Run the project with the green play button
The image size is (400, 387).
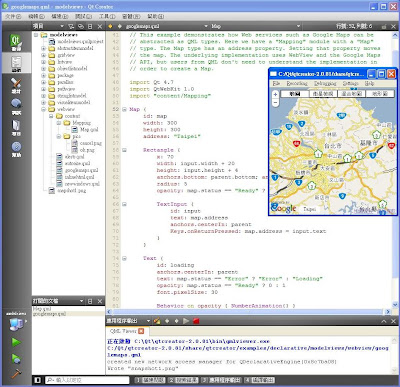click(16, 342)
